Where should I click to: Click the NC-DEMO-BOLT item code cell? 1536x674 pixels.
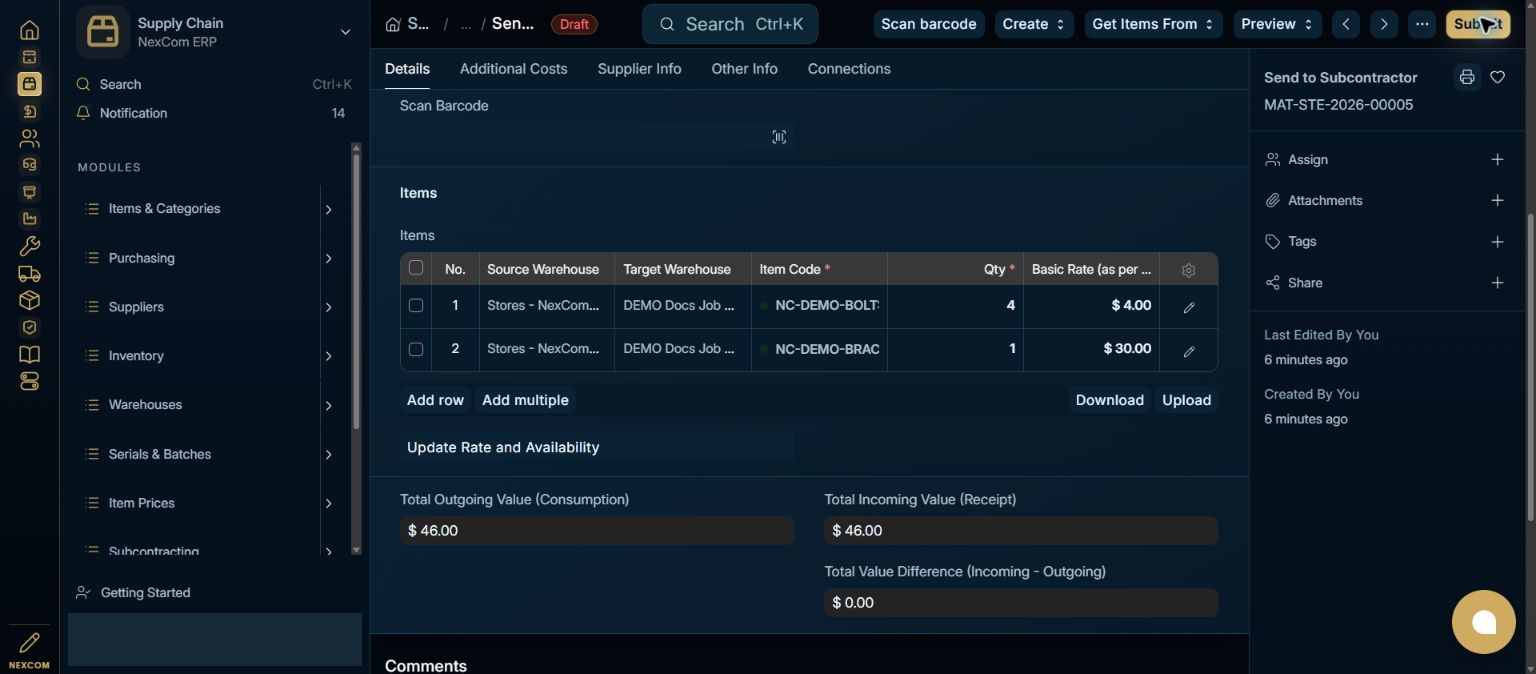click(820, 306)
